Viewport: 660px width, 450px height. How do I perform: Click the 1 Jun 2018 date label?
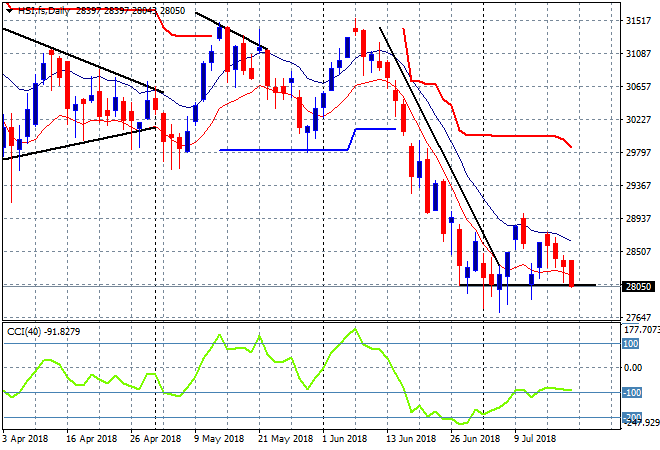coord(345,439)
